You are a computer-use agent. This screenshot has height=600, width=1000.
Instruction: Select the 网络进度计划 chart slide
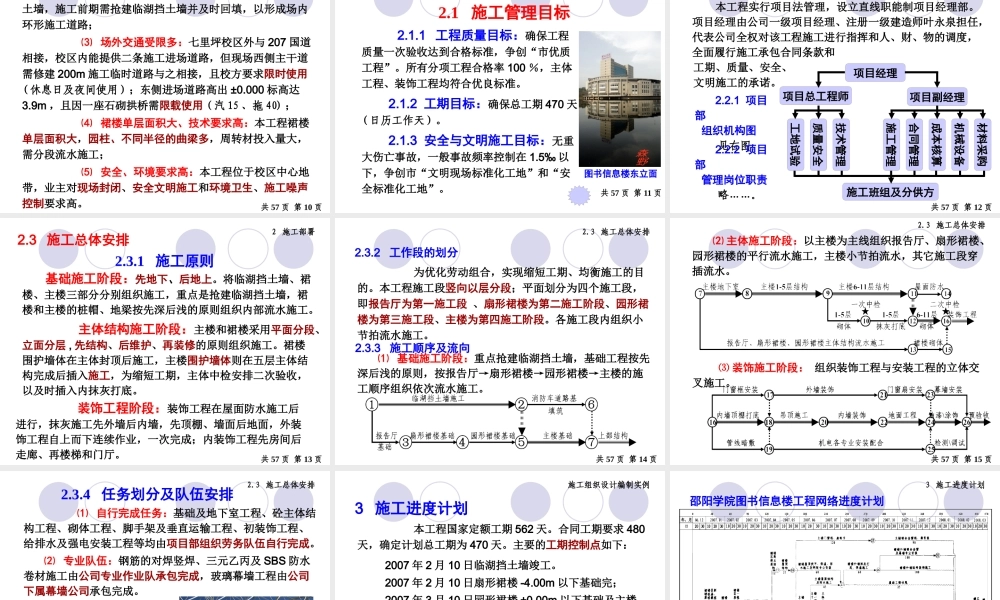coord(835,536)
